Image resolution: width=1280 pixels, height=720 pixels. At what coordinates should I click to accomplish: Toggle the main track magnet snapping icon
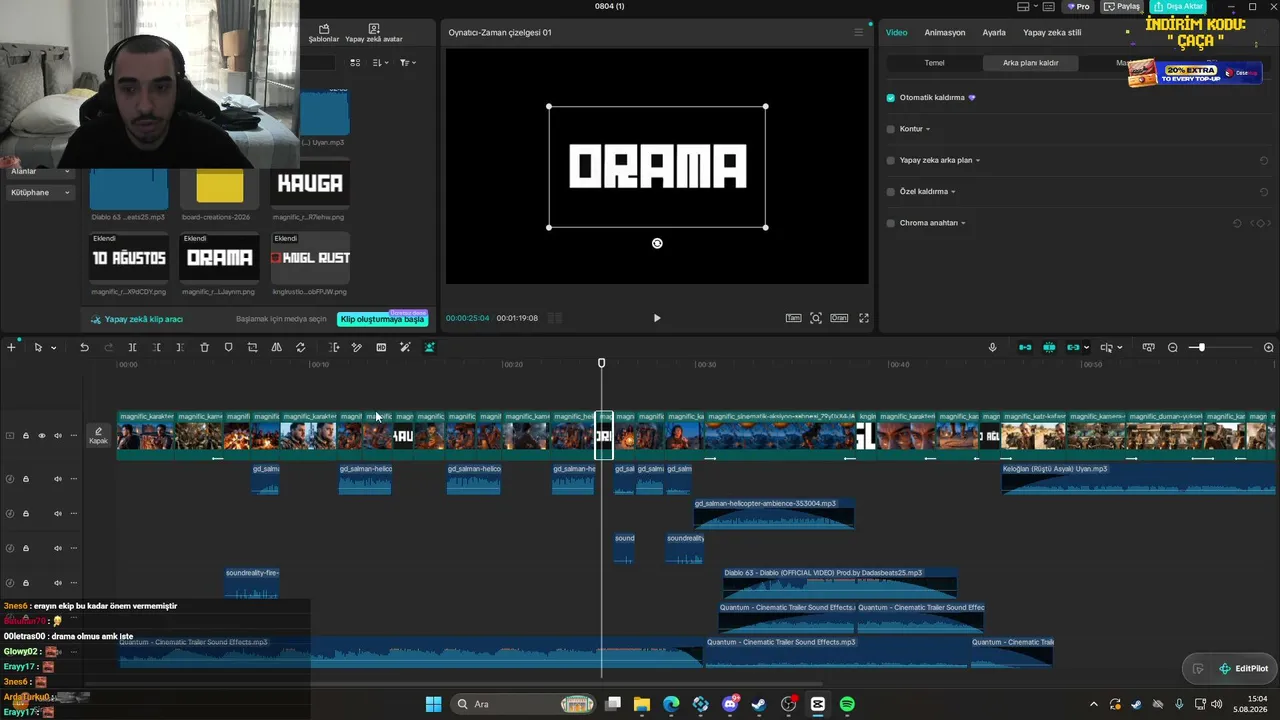click(x=1025, y=347)
